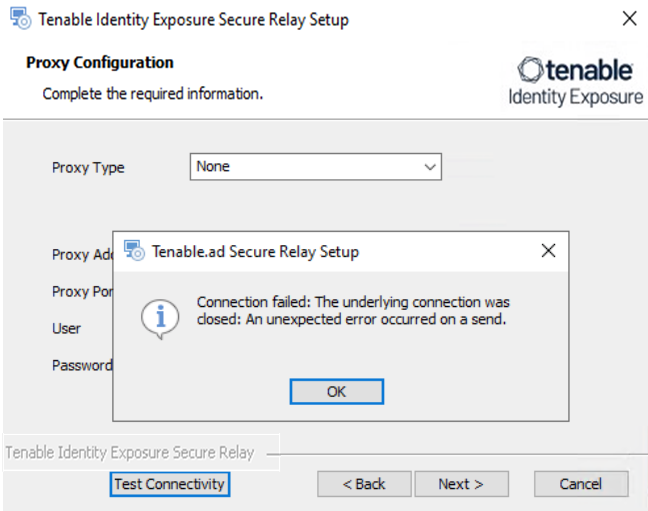Open the Proxy Type dropdown
This screenshot has width=648, height=511.
point(315,167)
